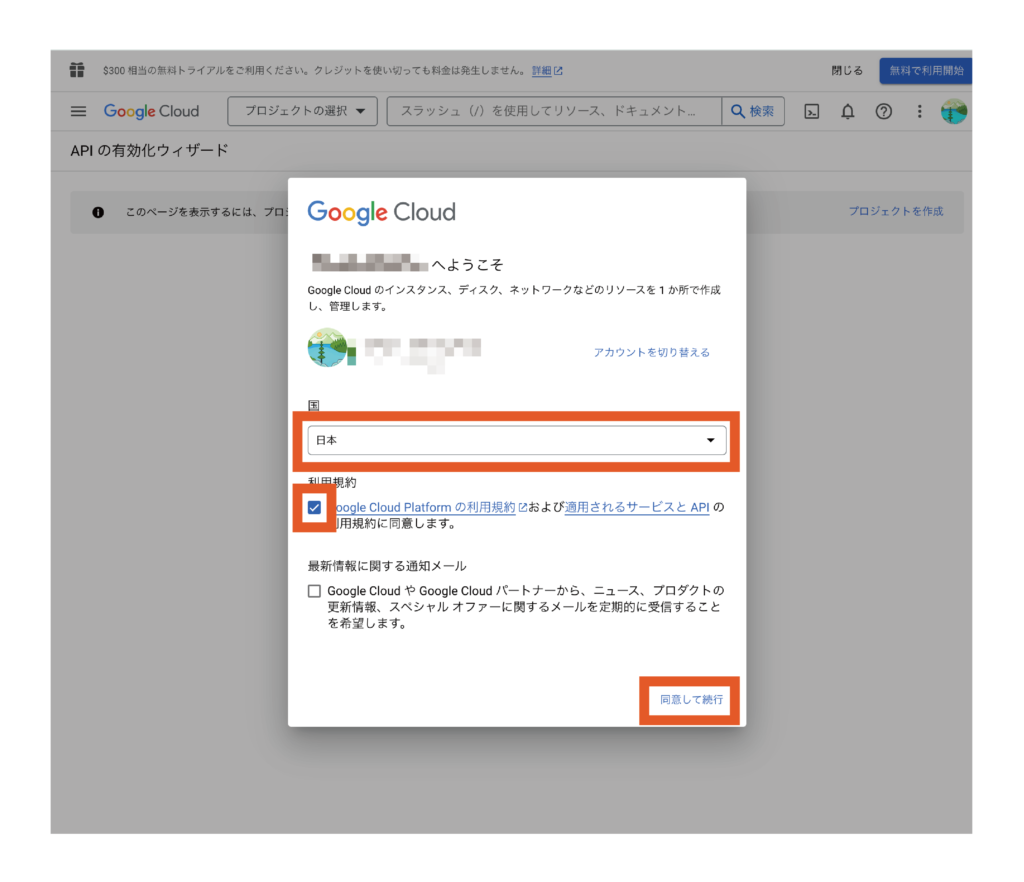This screenshot has height=882, width=1024.
Task: Open the hamburger navigation menu
Action: pyautogui.click(x=78, y=112)
